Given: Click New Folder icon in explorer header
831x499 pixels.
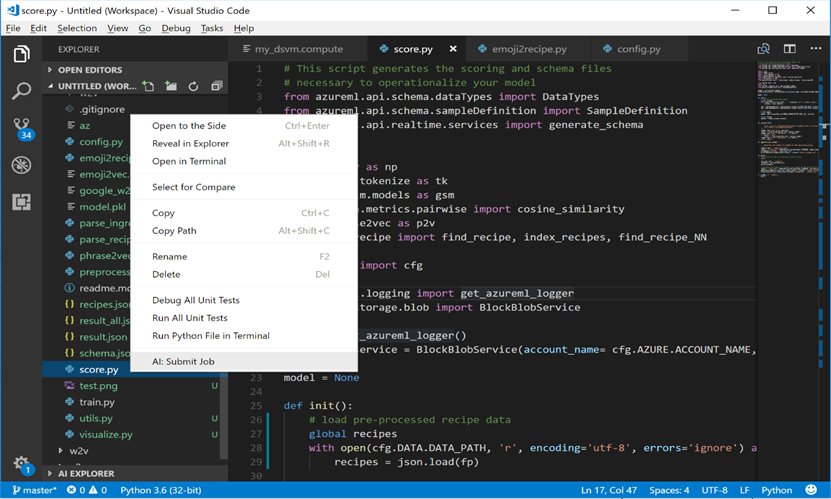Looking at the screenshot, I should coord(171,86).
